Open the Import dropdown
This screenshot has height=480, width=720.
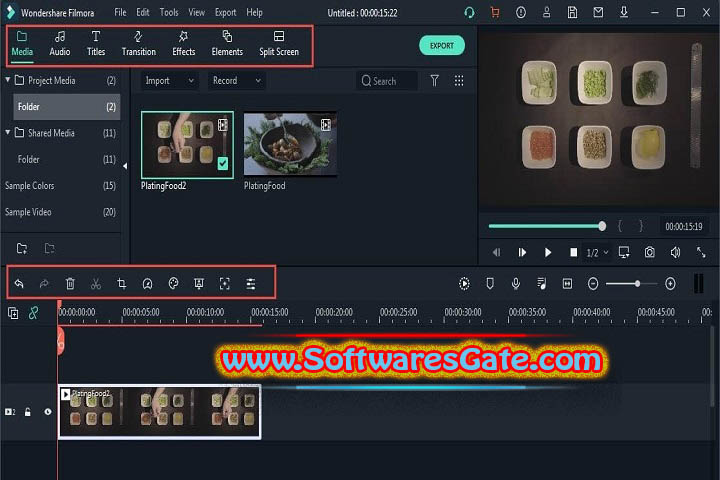(x=169, y=81)
